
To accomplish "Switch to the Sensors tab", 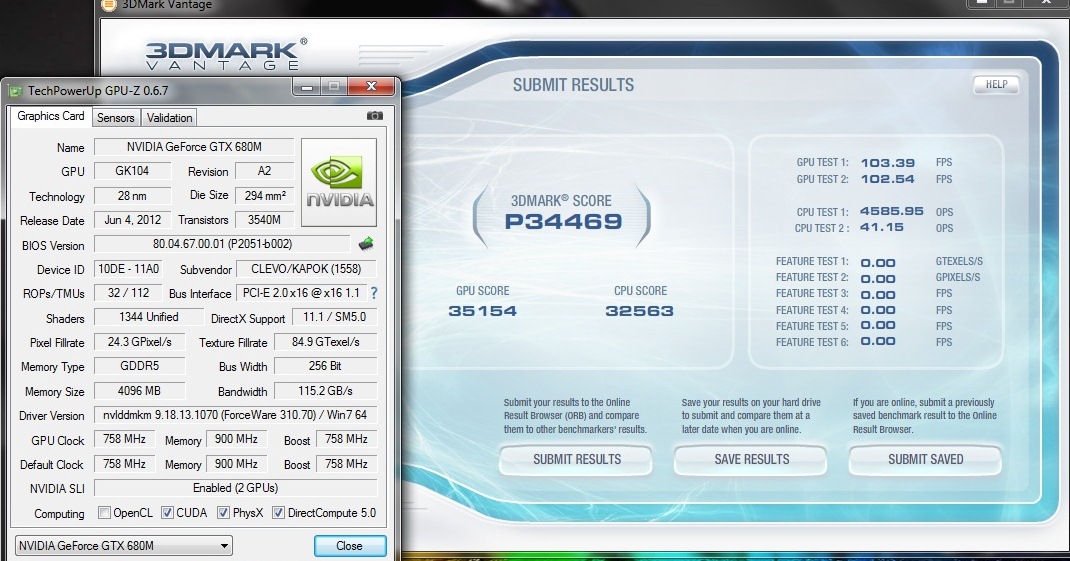I will click(115, 117).
